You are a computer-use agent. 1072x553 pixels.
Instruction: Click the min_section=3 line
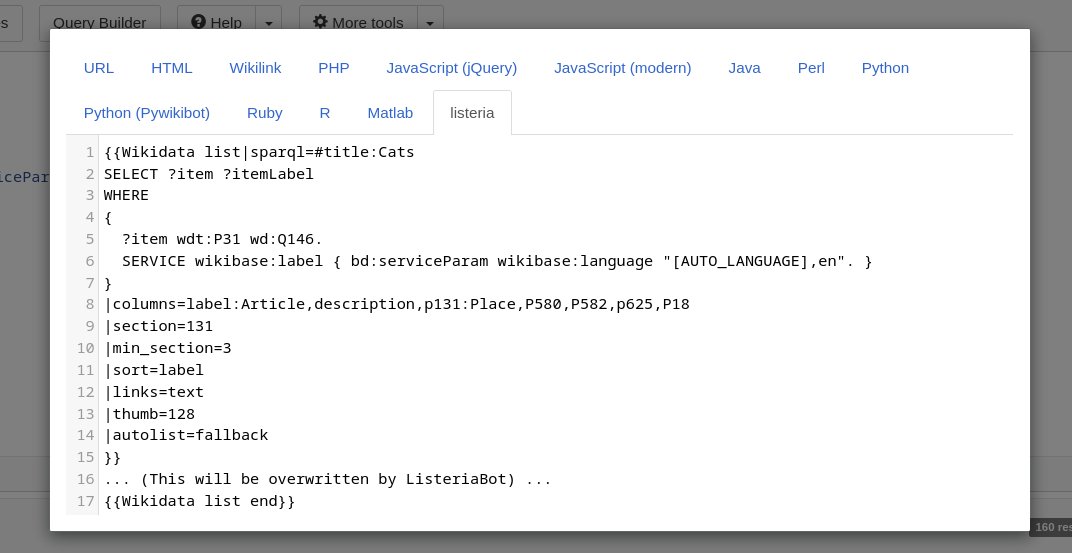pos(168,348)
